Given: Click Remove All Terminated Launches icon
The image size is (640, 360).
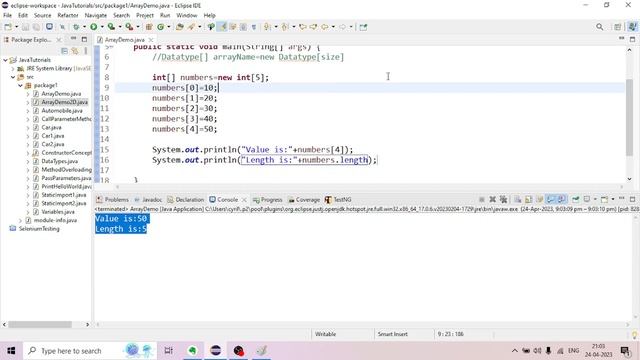Looking at the screenshot, I should (503, 200).
